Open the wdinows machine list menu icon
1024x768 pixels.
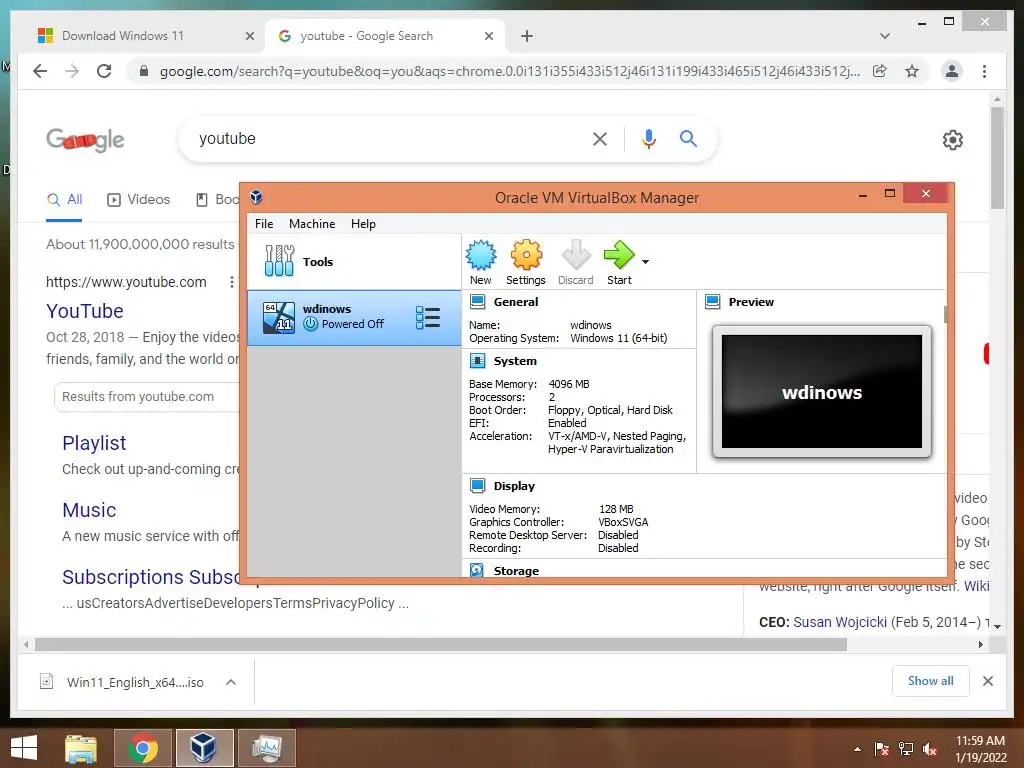[428, 317]
